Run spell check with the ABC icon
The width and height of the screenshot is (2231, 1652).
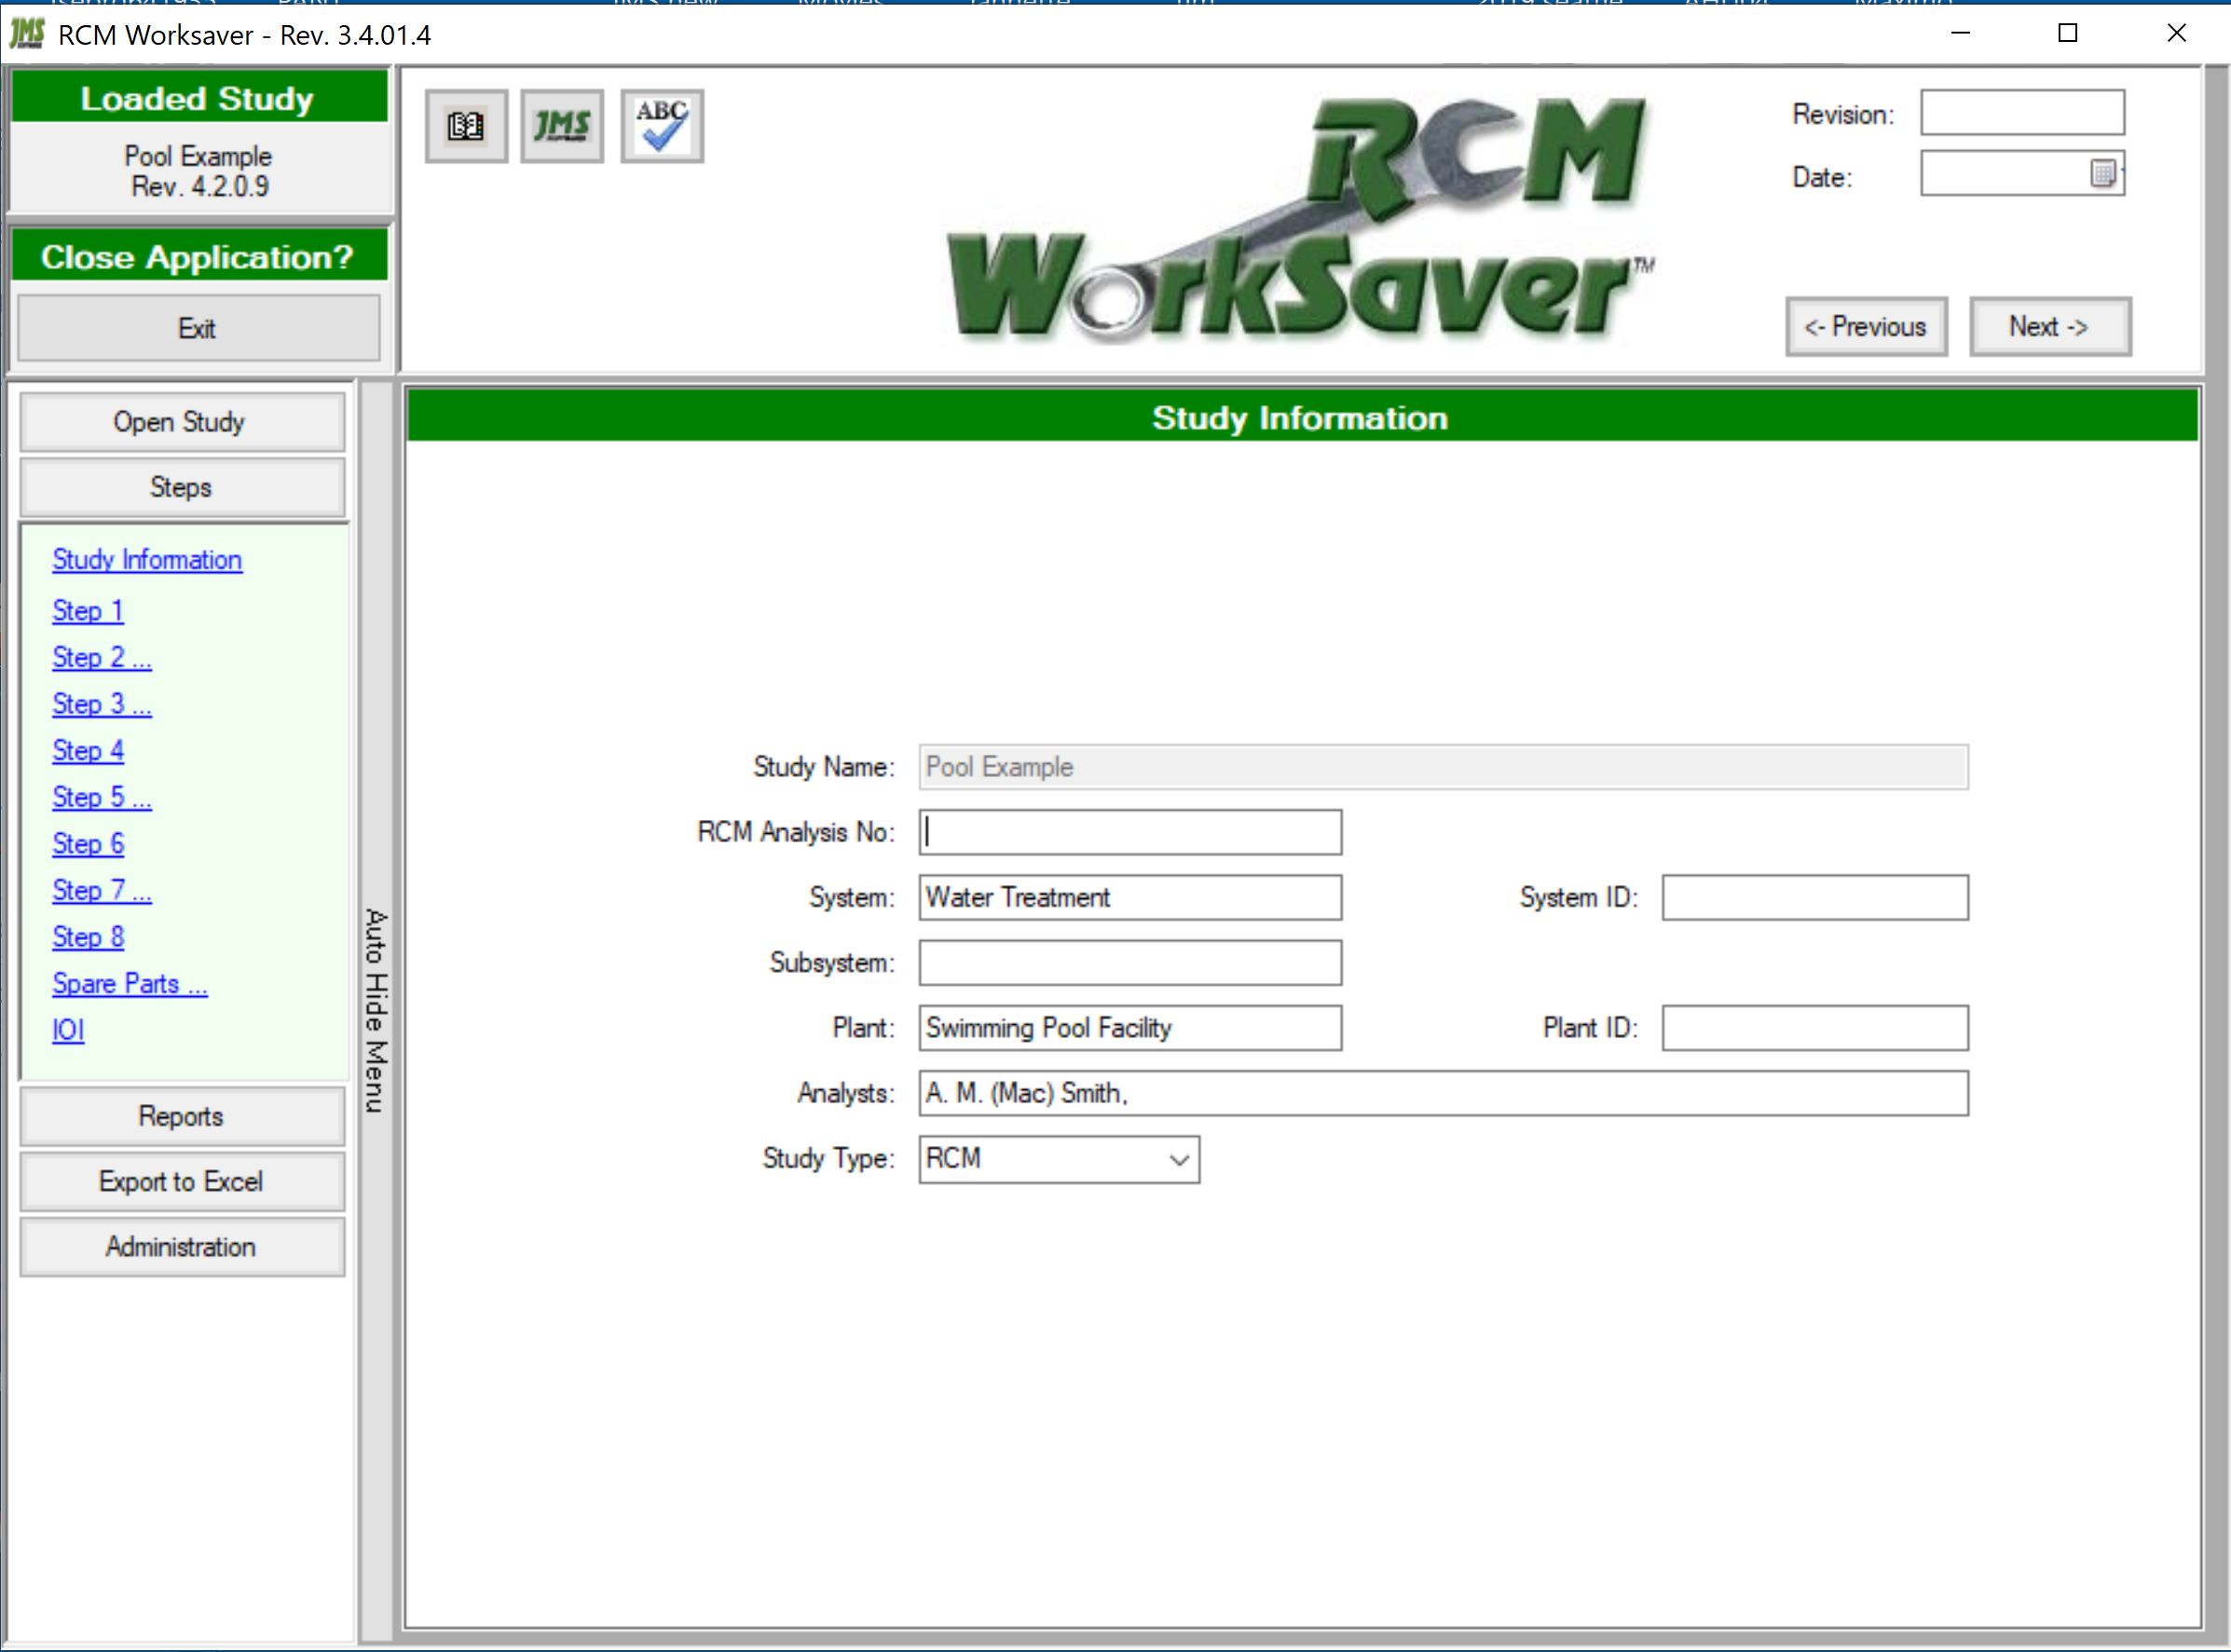pos(661,124)
